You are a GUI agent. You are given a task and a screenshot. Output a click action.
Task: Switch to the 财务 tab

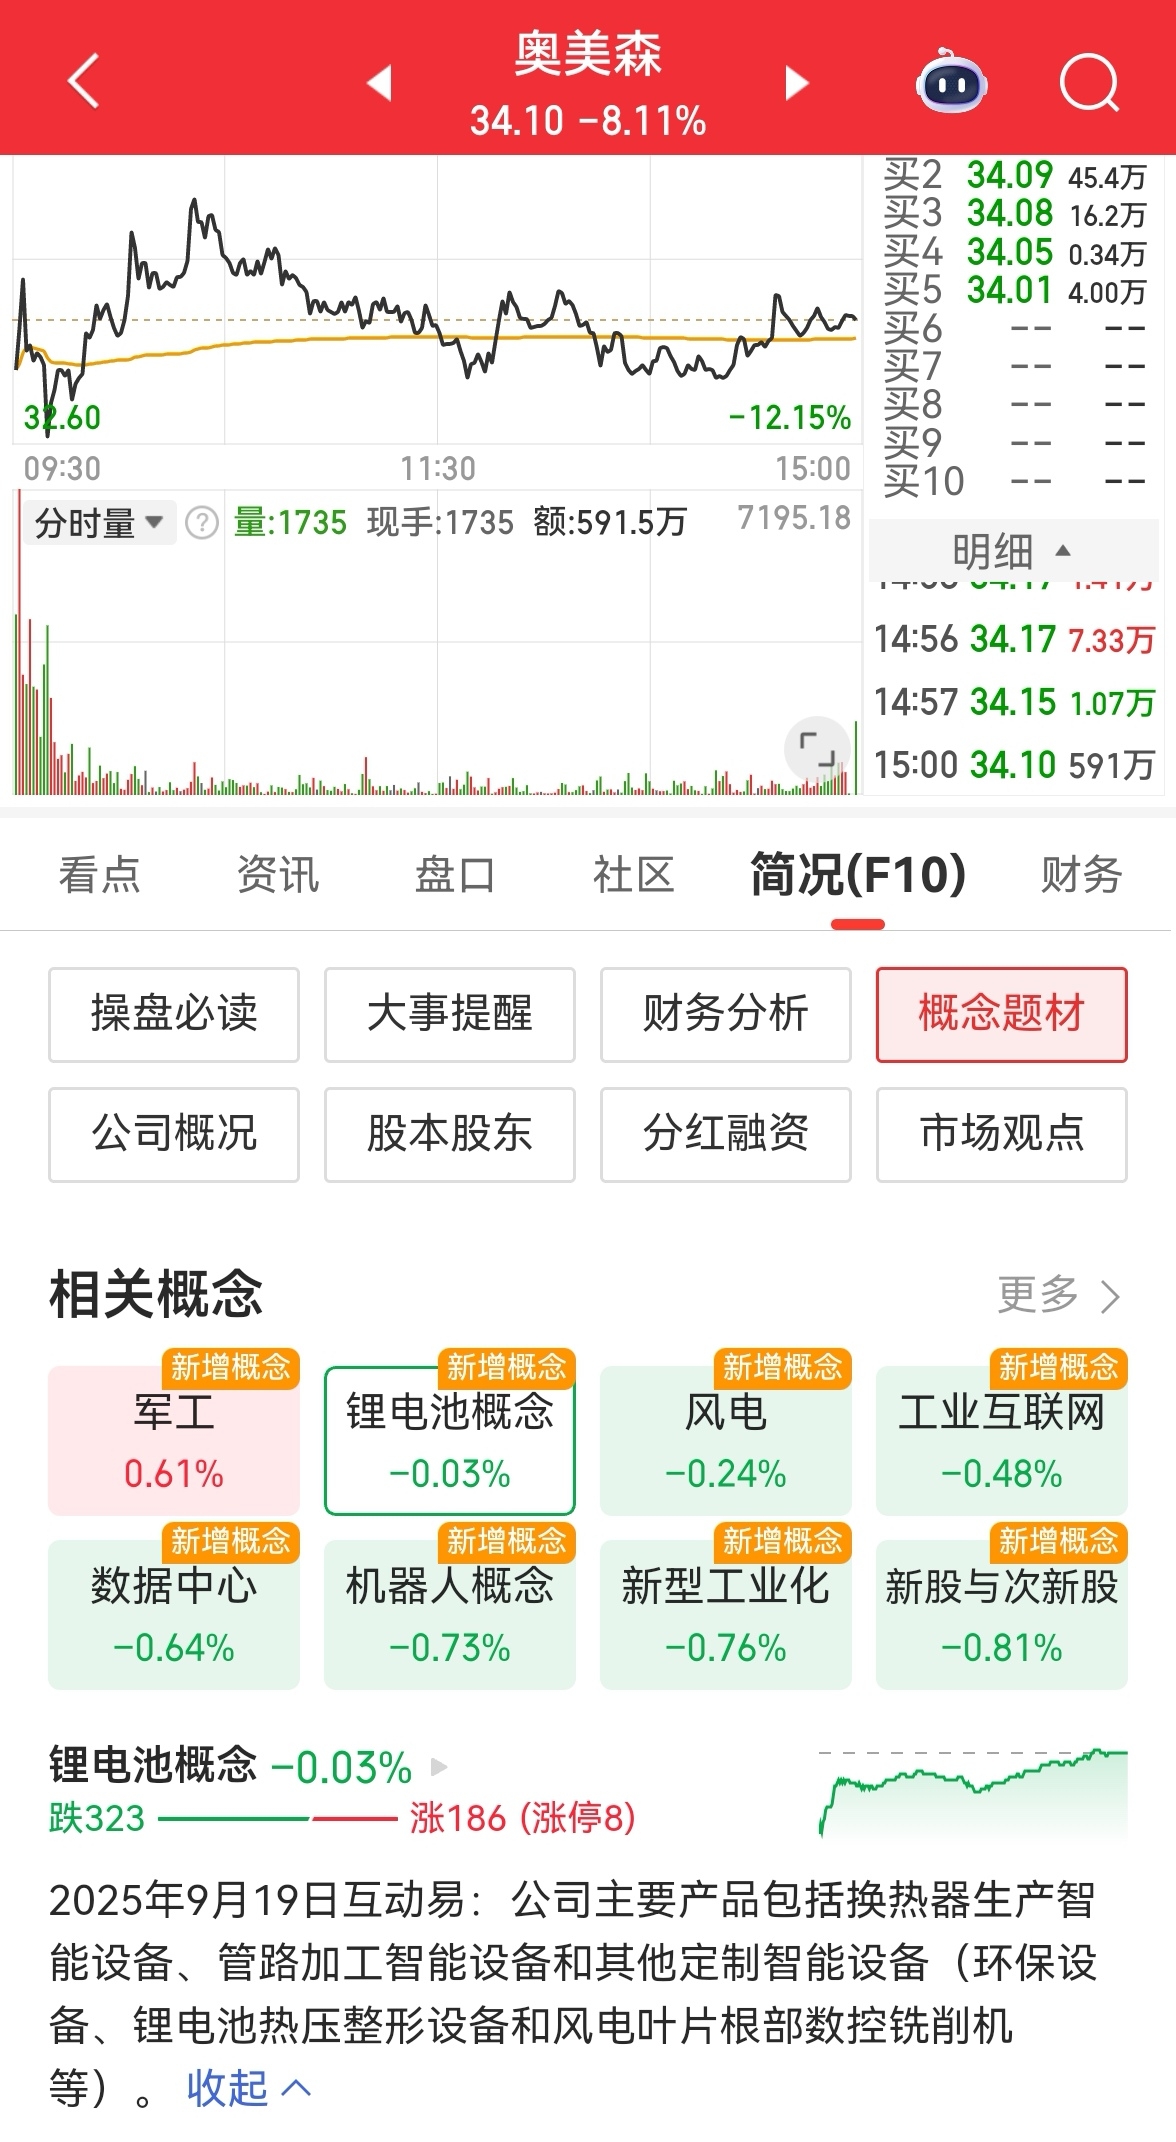pyautogui.click(x=1081, y=875)
